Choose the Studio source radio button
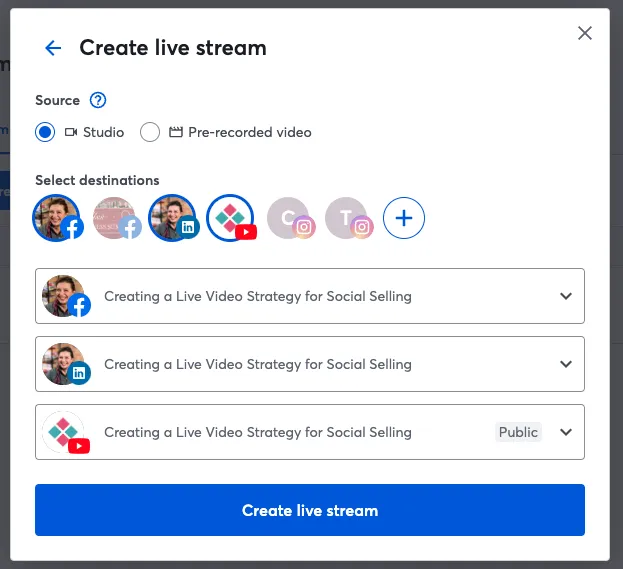Viewport: 623px width, 569px height. coord(45,132)
